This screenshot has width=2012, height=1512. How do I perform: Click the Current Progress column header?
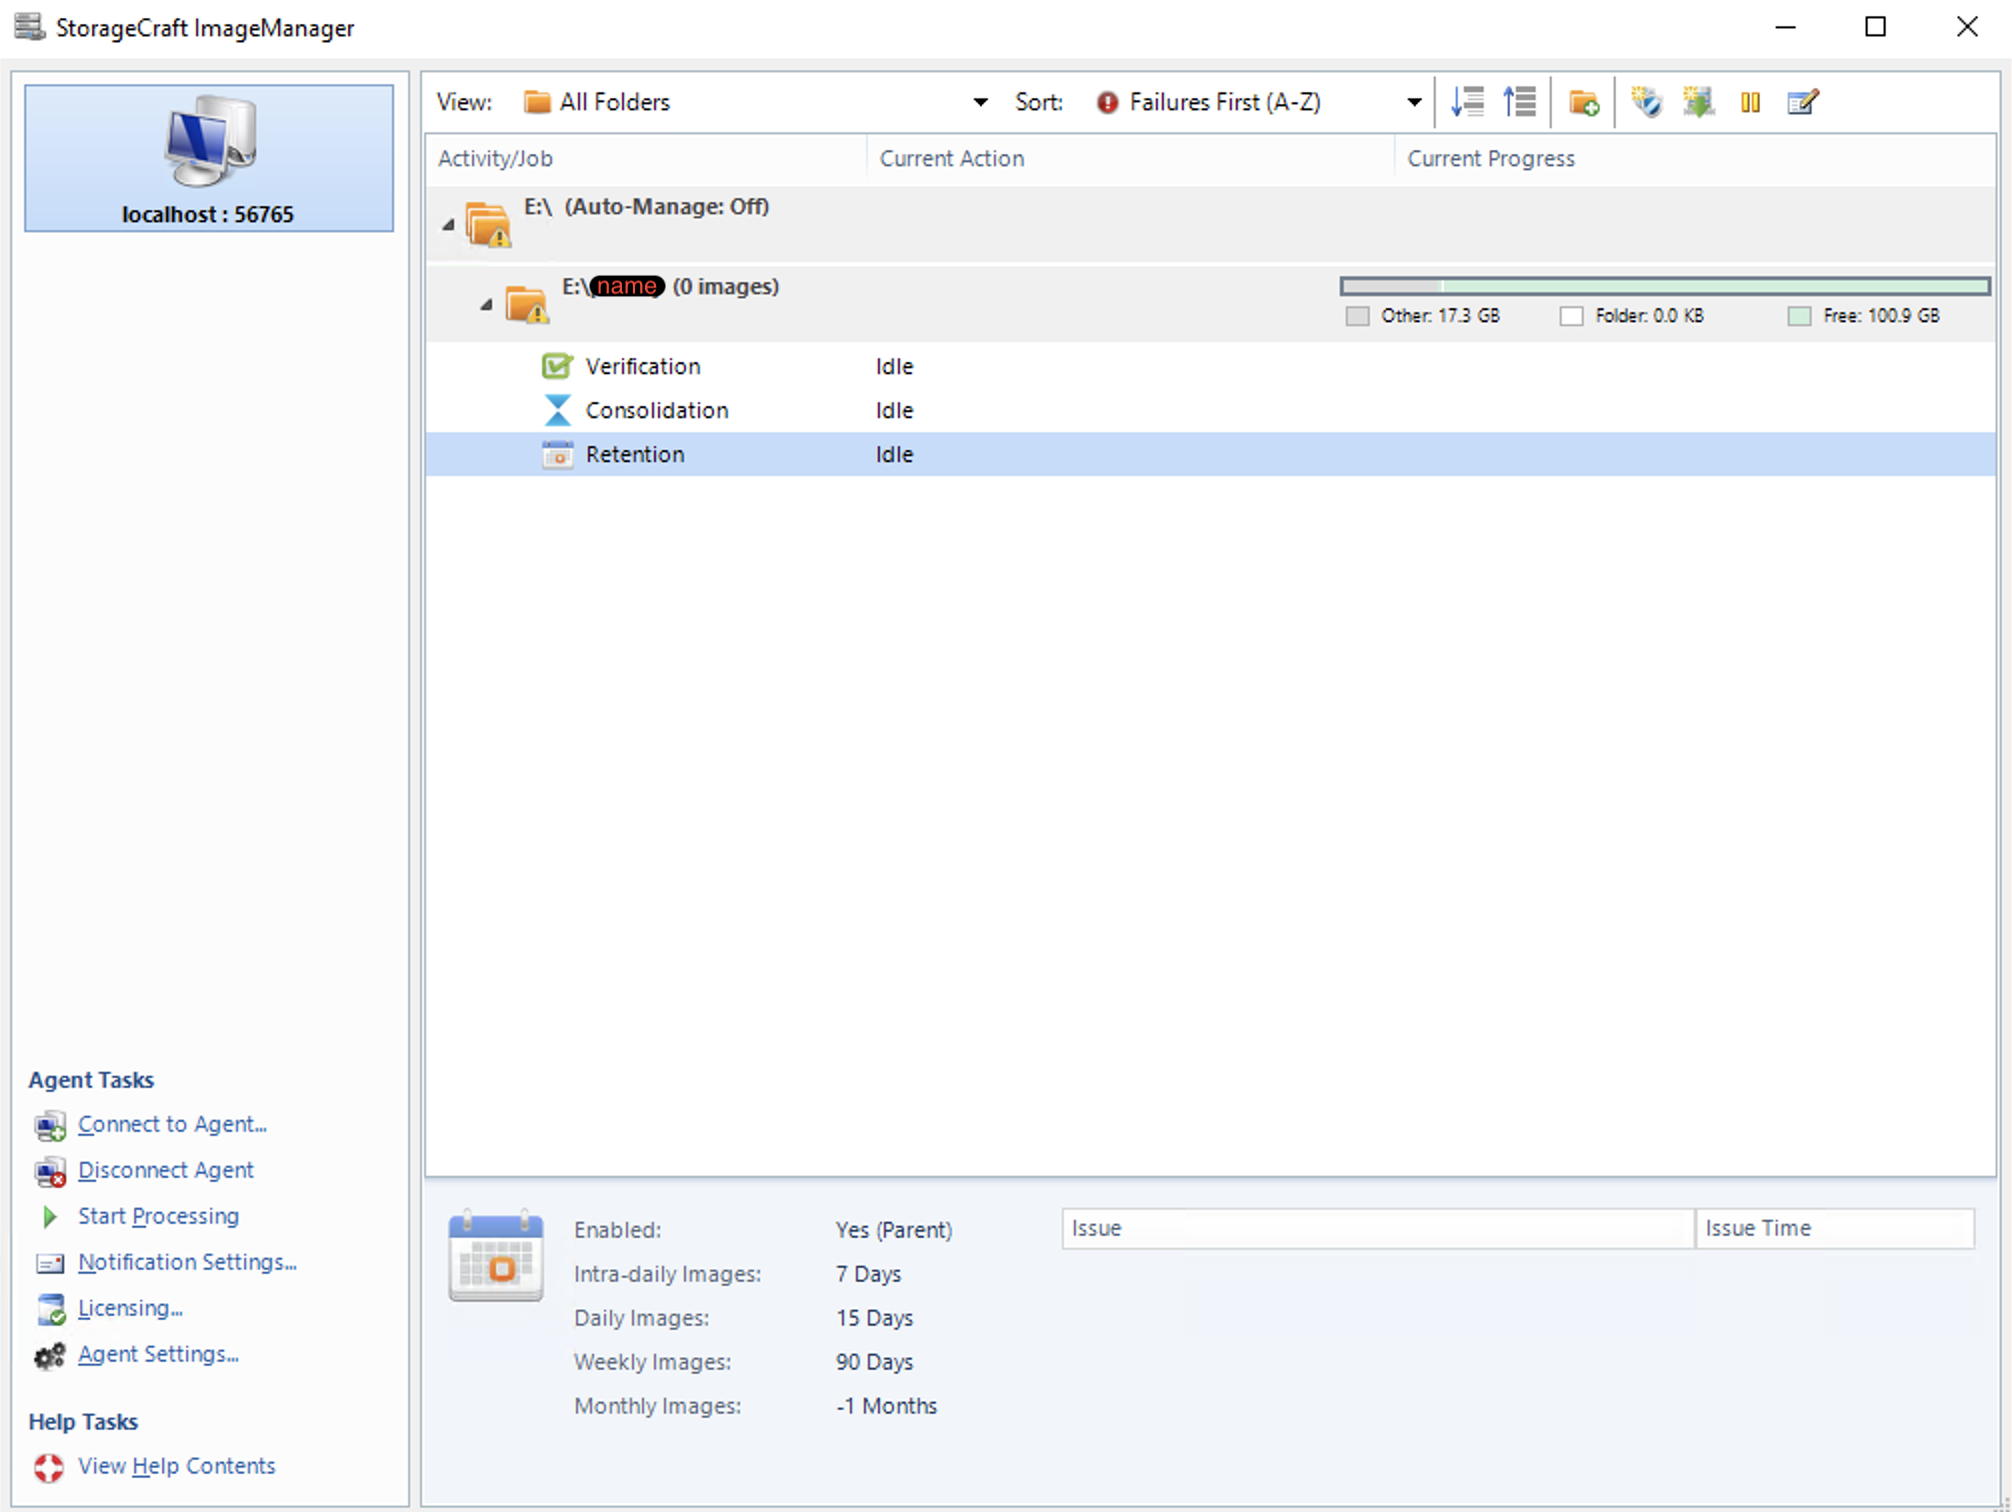coord(1695,158)
